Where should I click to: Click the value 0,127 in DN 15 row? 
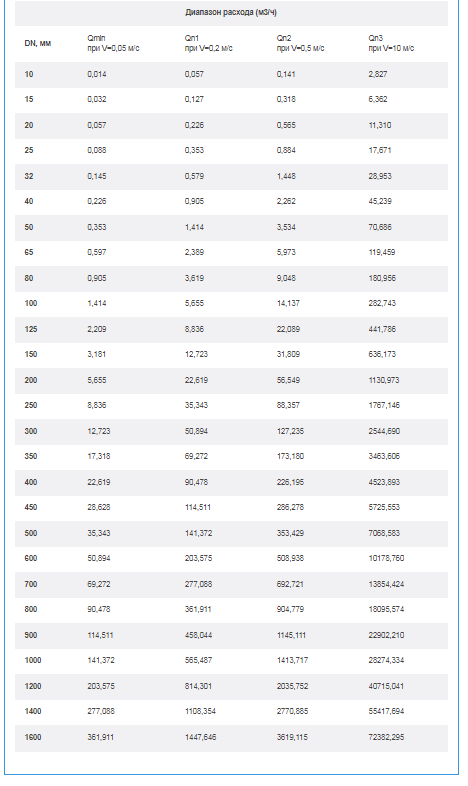194,99
